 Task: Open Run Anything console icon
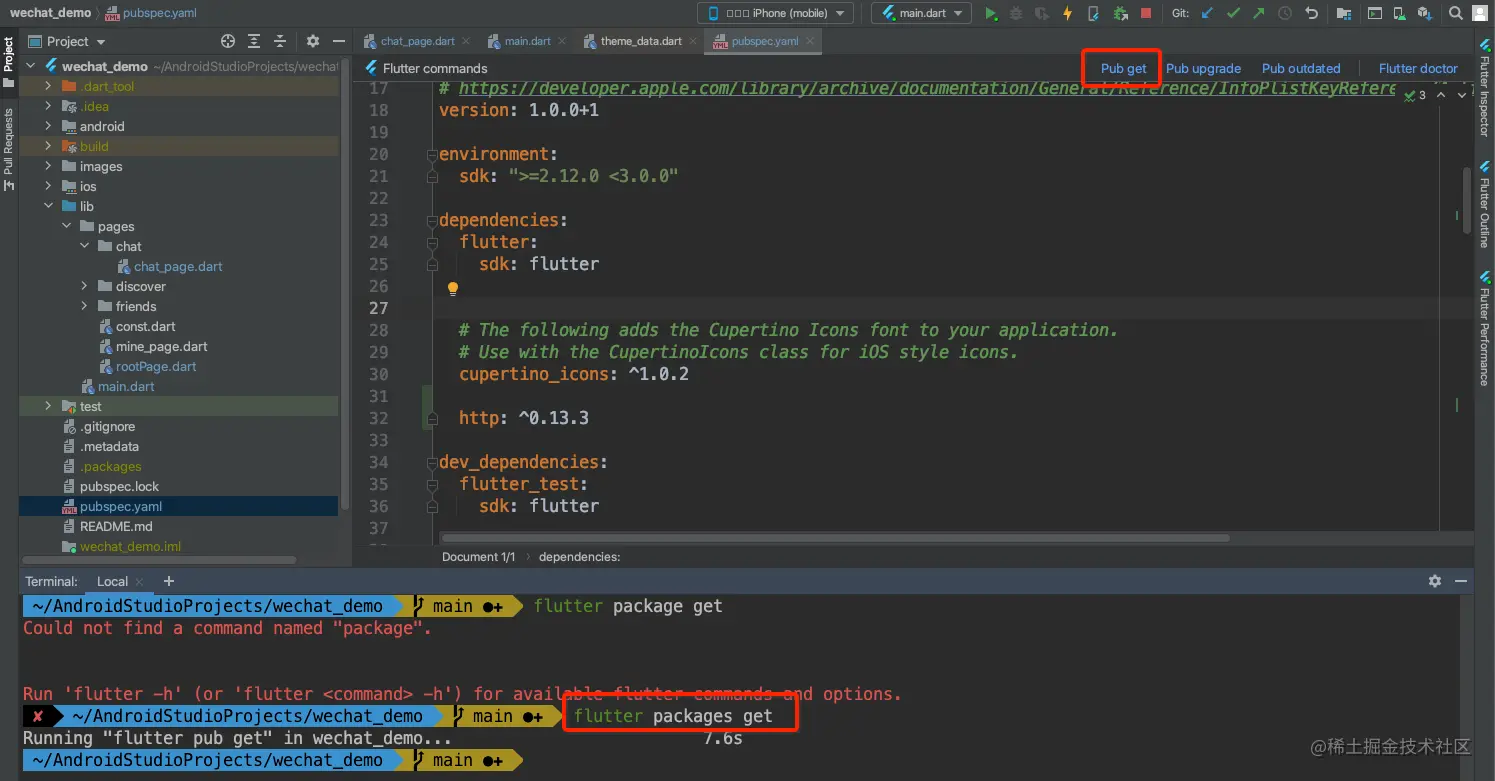pos(1375,13)
